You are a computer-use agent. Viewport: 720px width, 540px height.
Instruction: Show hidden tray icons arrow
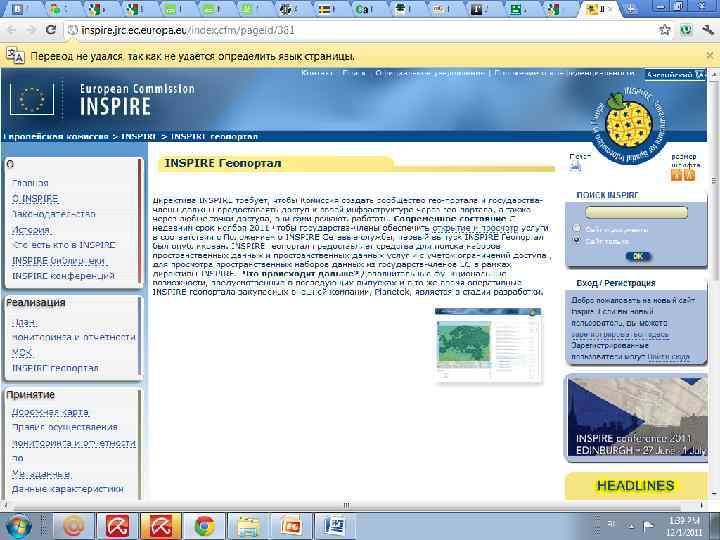pyautogui.click(x=631, y=526)
